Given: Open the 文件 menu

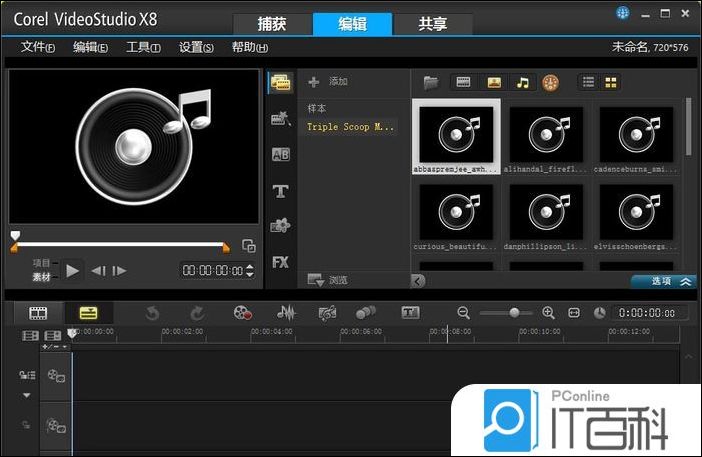Looking at the screenshot, I should [37, 47].
